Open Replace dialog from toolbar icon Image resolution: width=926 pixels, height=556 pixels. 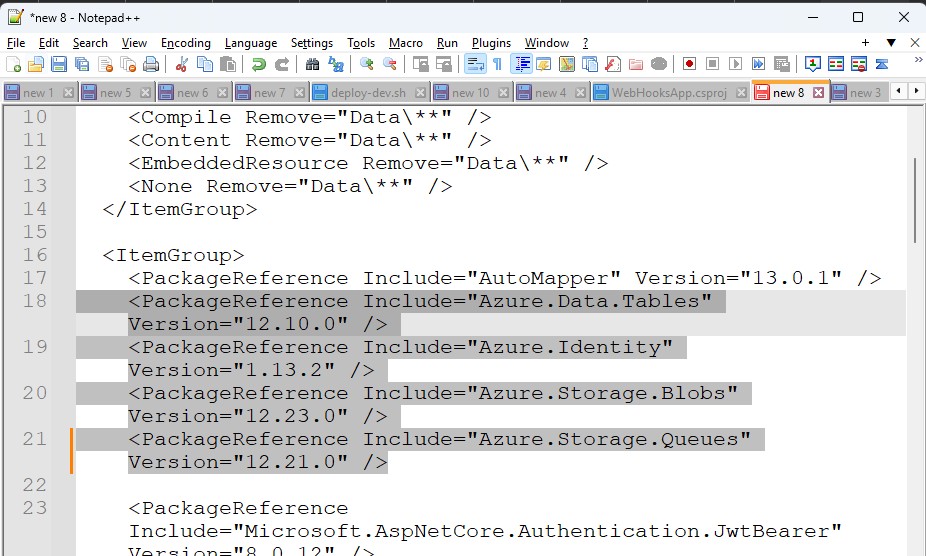click(x=335, y=64)
